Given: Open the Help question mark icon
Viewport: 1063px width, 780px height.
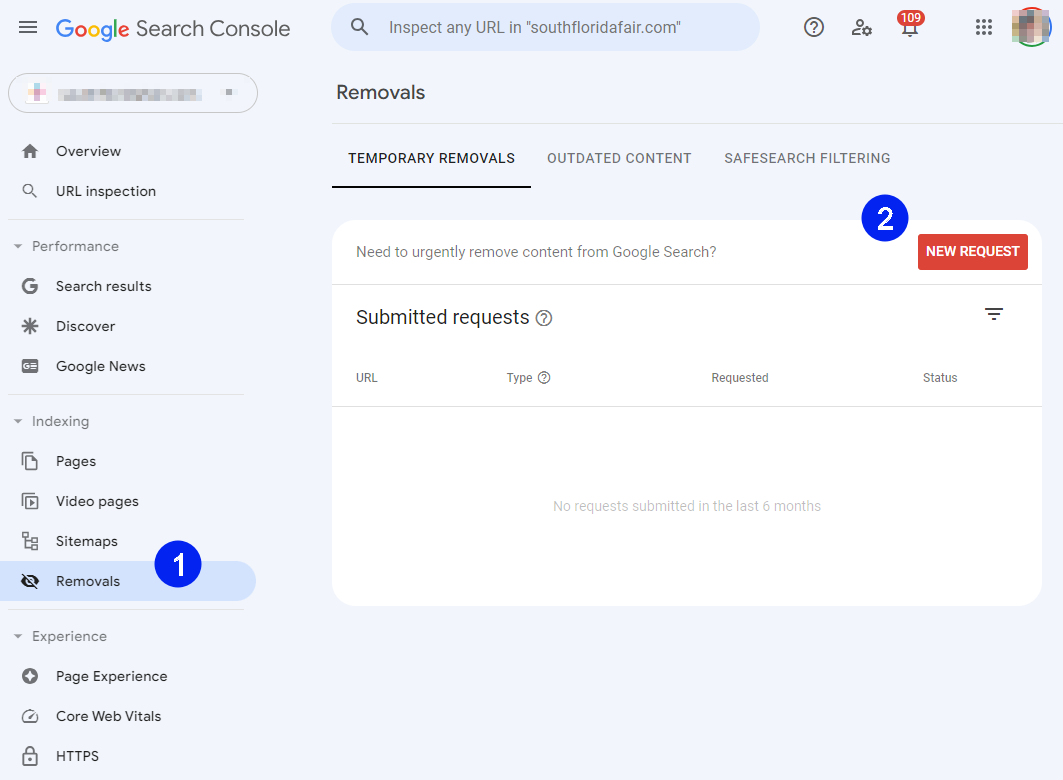Looking at the screenshot, I should pyautogui.click(x=814, y=27).
